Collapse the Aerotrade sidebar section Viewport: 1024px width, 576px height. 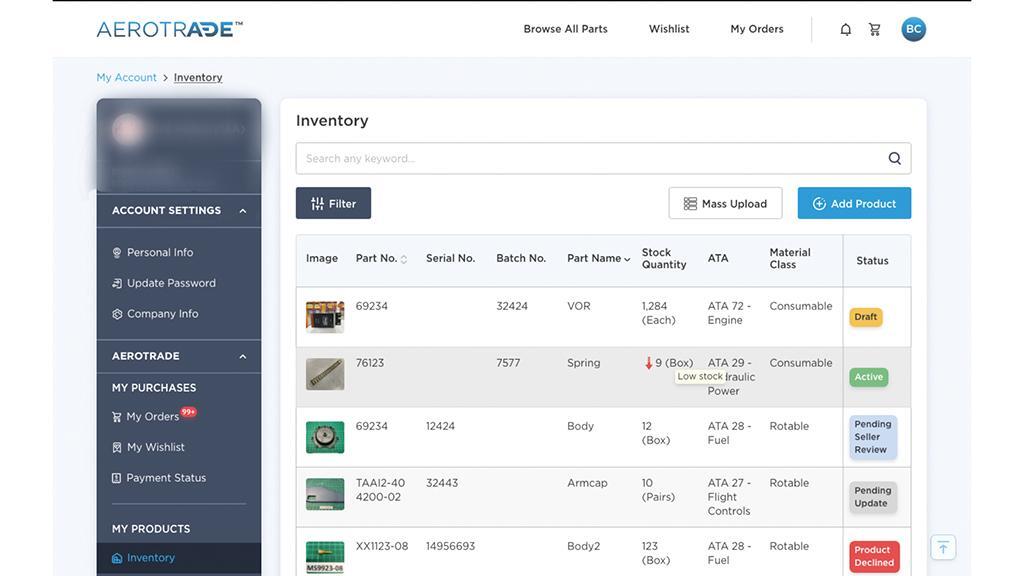point(242,356)
